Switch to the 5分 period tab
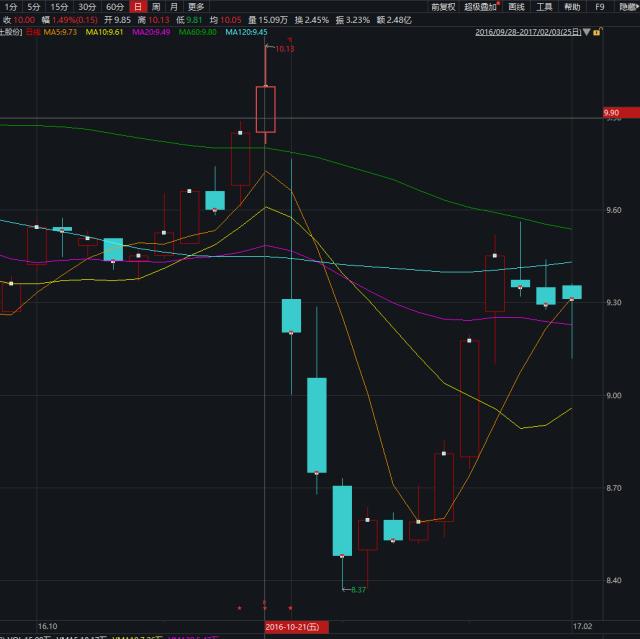The height and width of the screenshot is (639, 640). (x=35, y=6)
